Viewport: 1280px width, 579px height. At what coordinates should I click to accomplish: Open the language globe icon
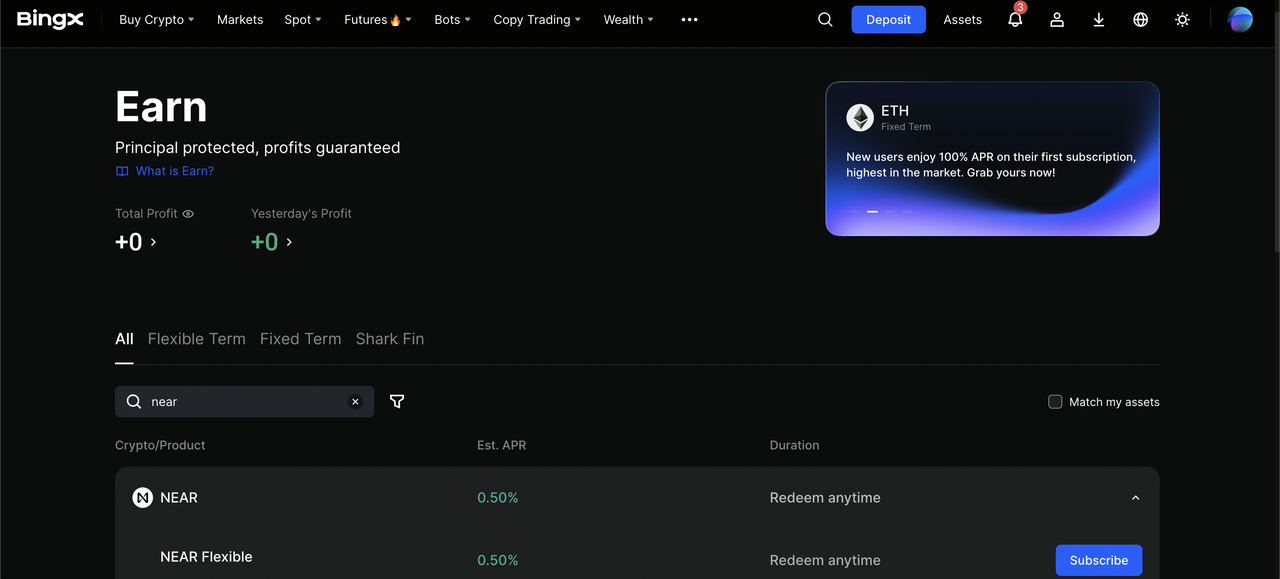pyautogui.click(x=1140, y=20)
